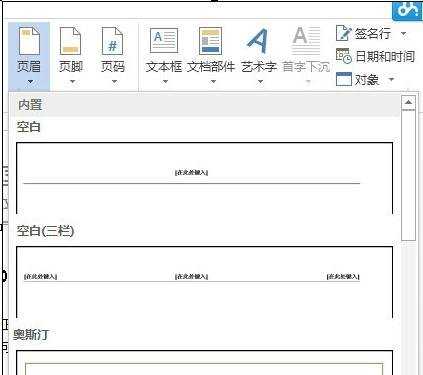Expand the dropdown arrow under 页脚

point(72,81)
